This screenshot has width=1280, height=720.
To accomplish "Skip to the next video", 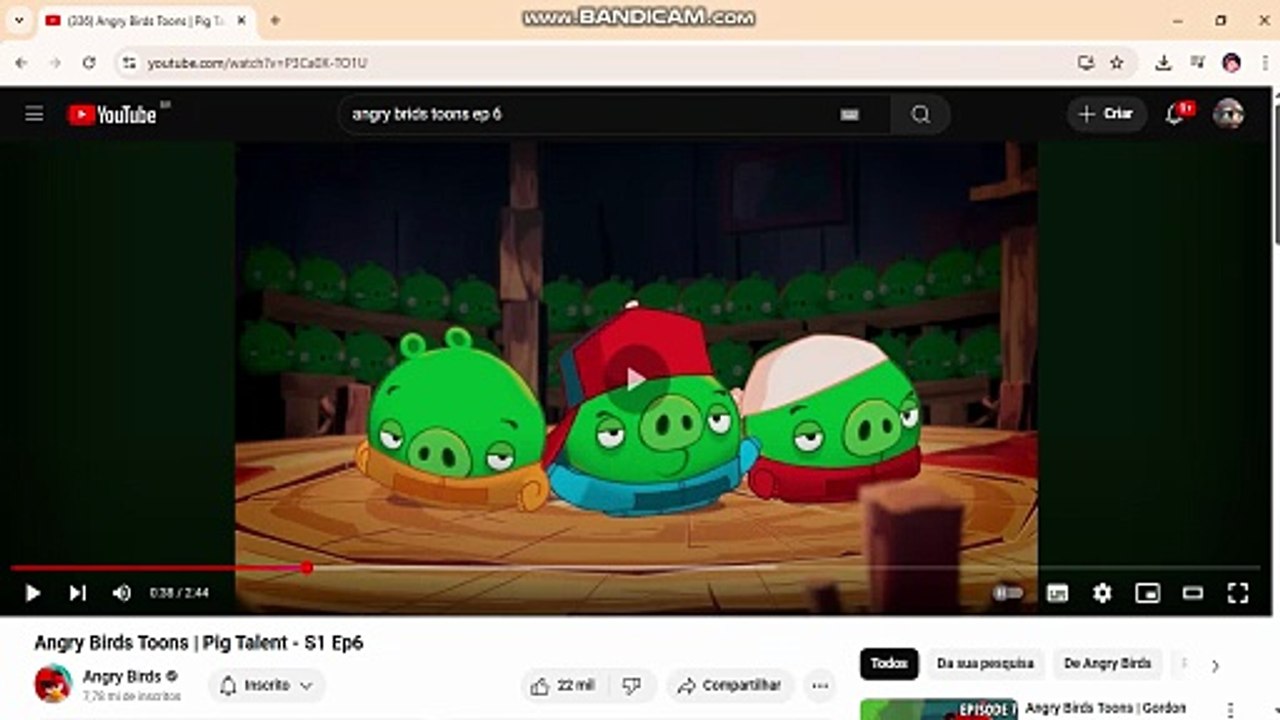I will coord(77,593).
